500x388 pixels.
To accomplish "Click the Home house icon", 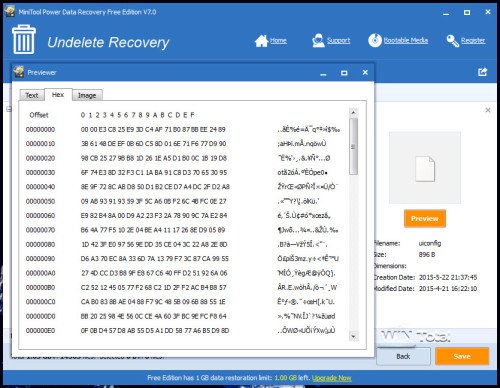I will [x=261, y=41].
